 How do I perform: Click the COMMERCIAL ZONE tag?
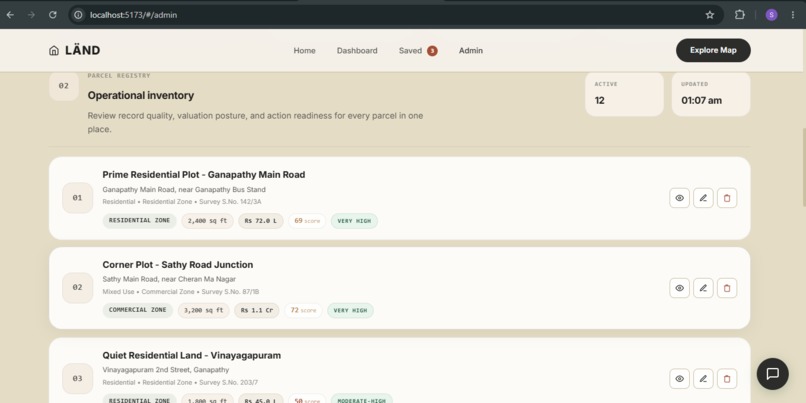[x=137, y=310]
